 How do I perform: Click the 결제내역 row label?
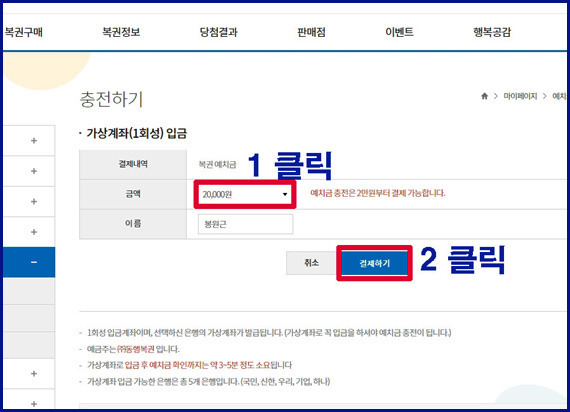[x=133, y=164]
